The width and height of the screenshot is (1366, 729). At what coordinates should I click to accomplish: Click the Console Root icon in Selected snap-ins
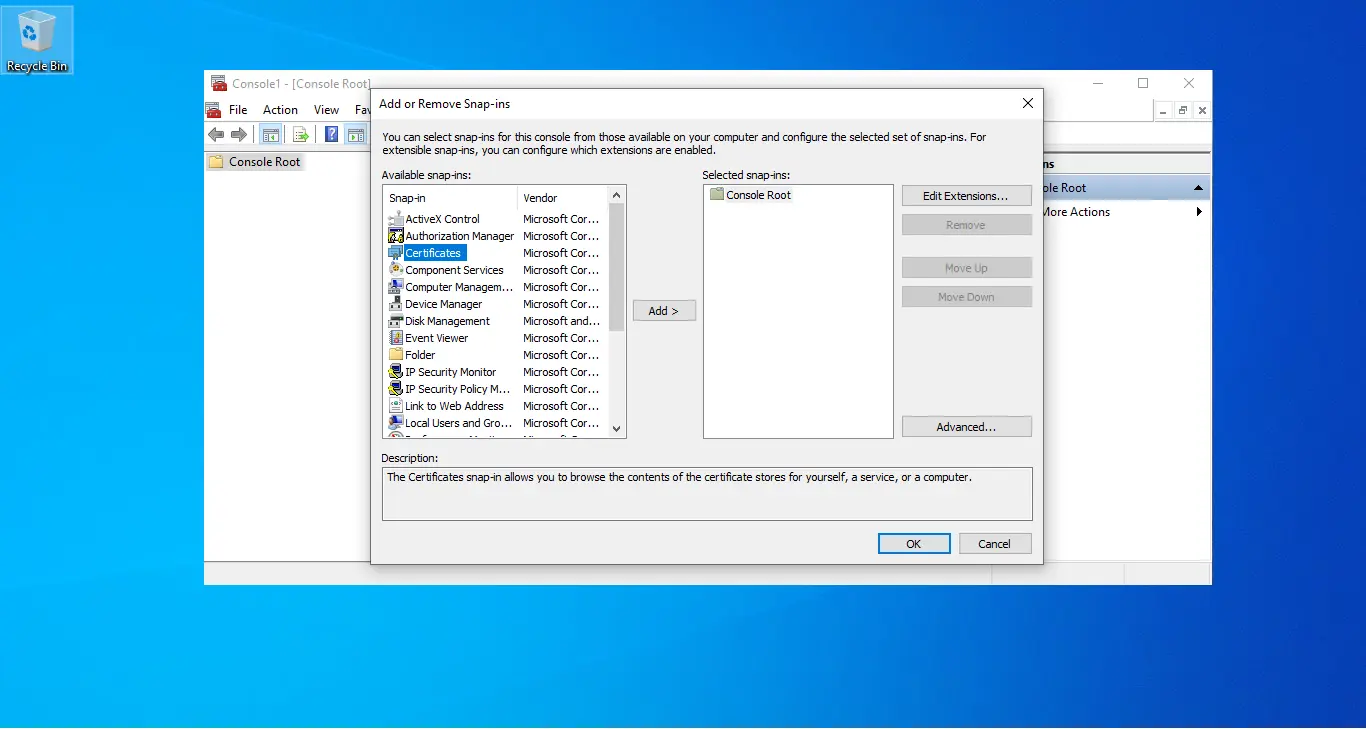pos(716,195)
